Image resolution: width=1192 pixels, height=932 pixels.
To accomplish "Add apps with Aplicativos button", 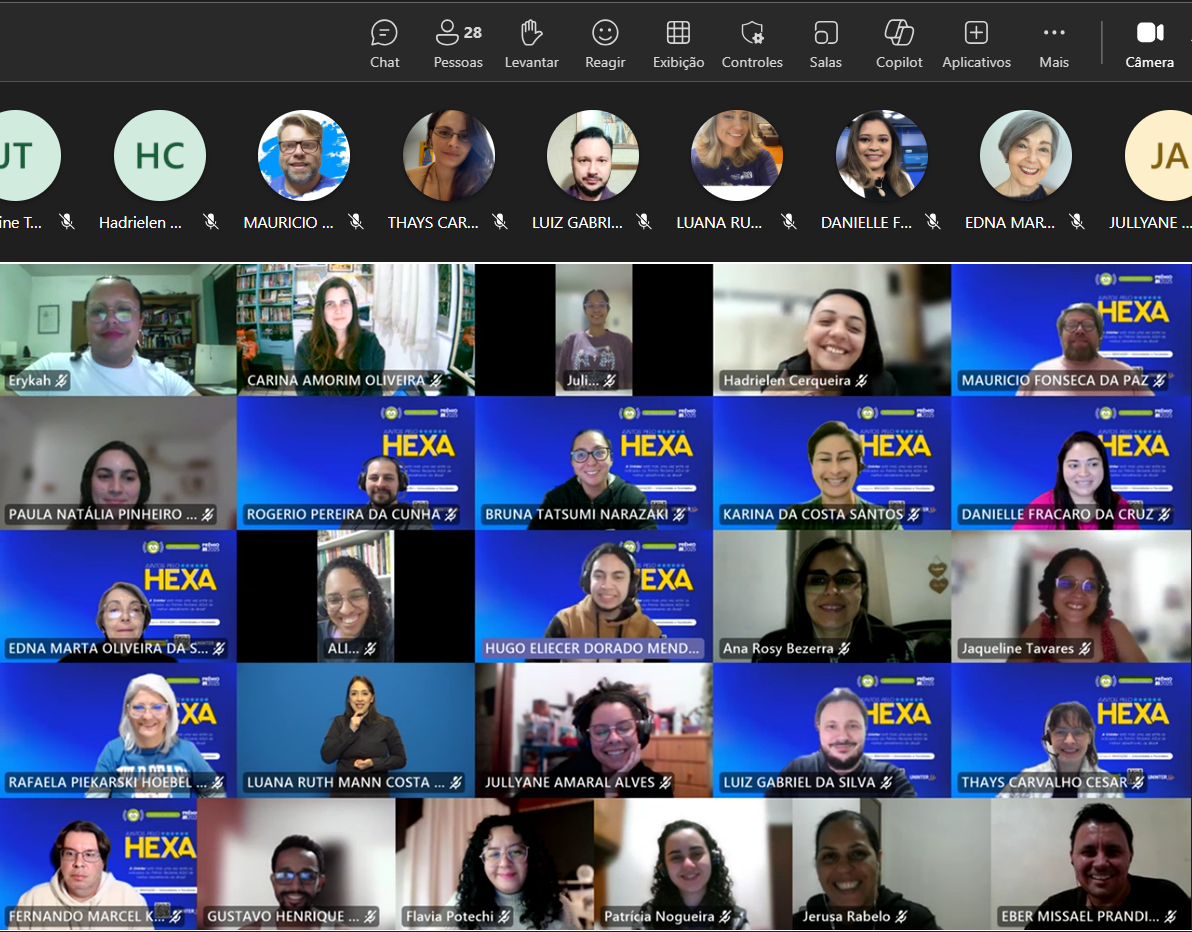I will pos(976,45).
